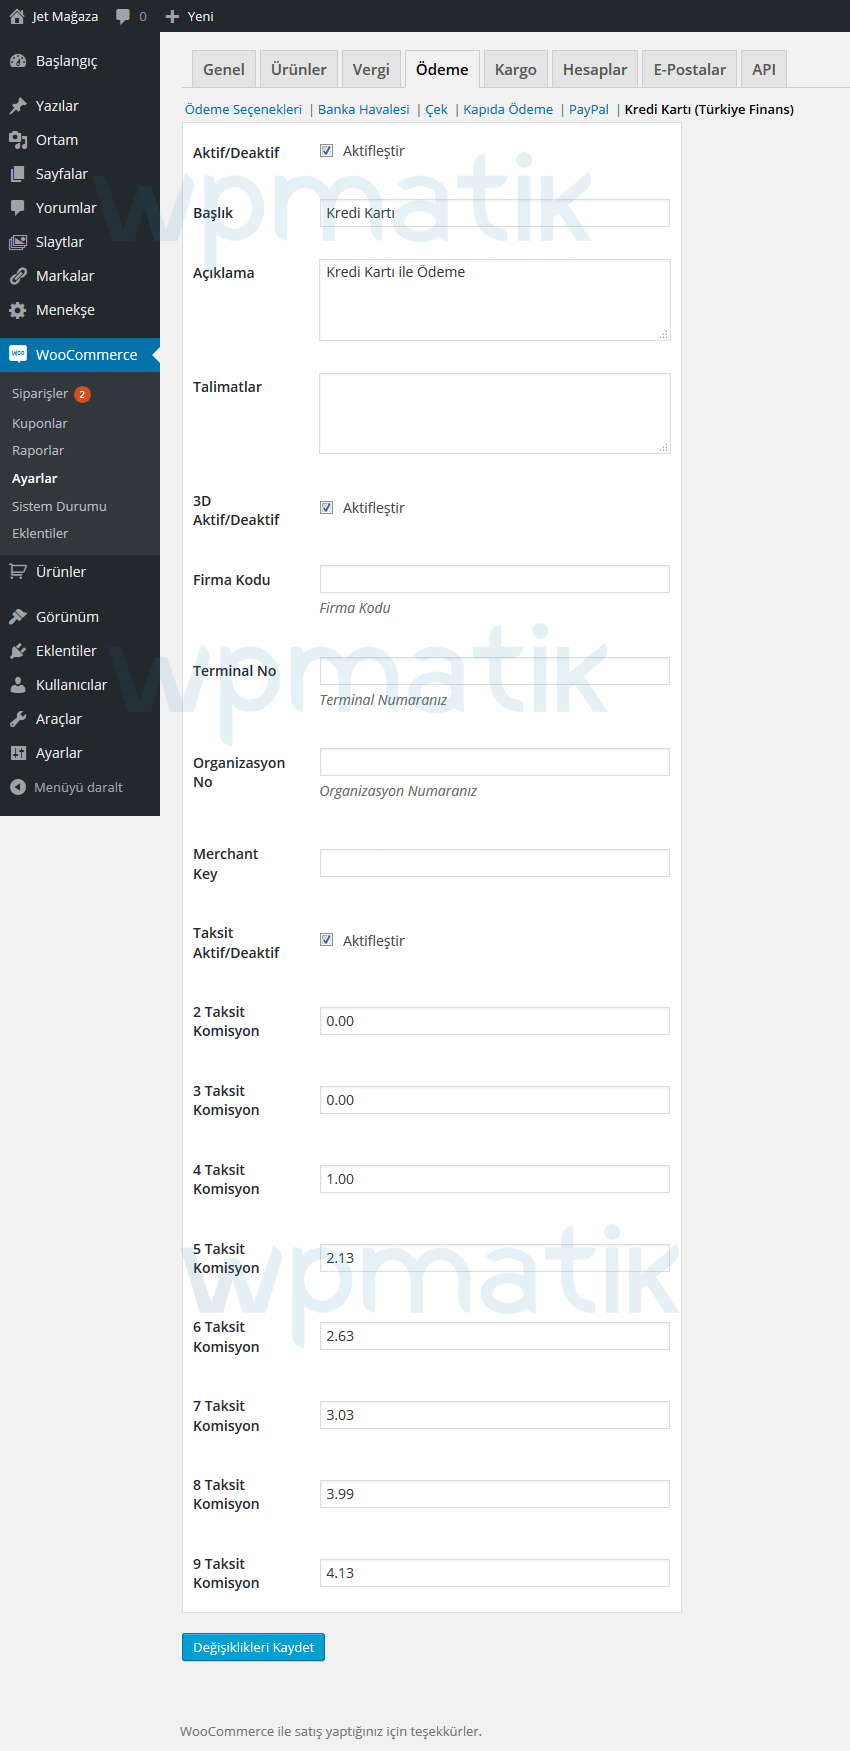
Task: Click the Değişiklikleri Kaydet button
Action: [x=254, y=1647]
